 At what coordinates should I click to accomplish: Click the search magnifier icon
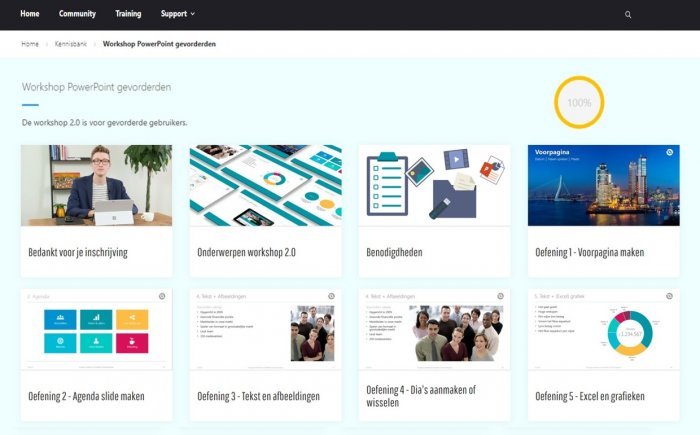coord(628,15)
